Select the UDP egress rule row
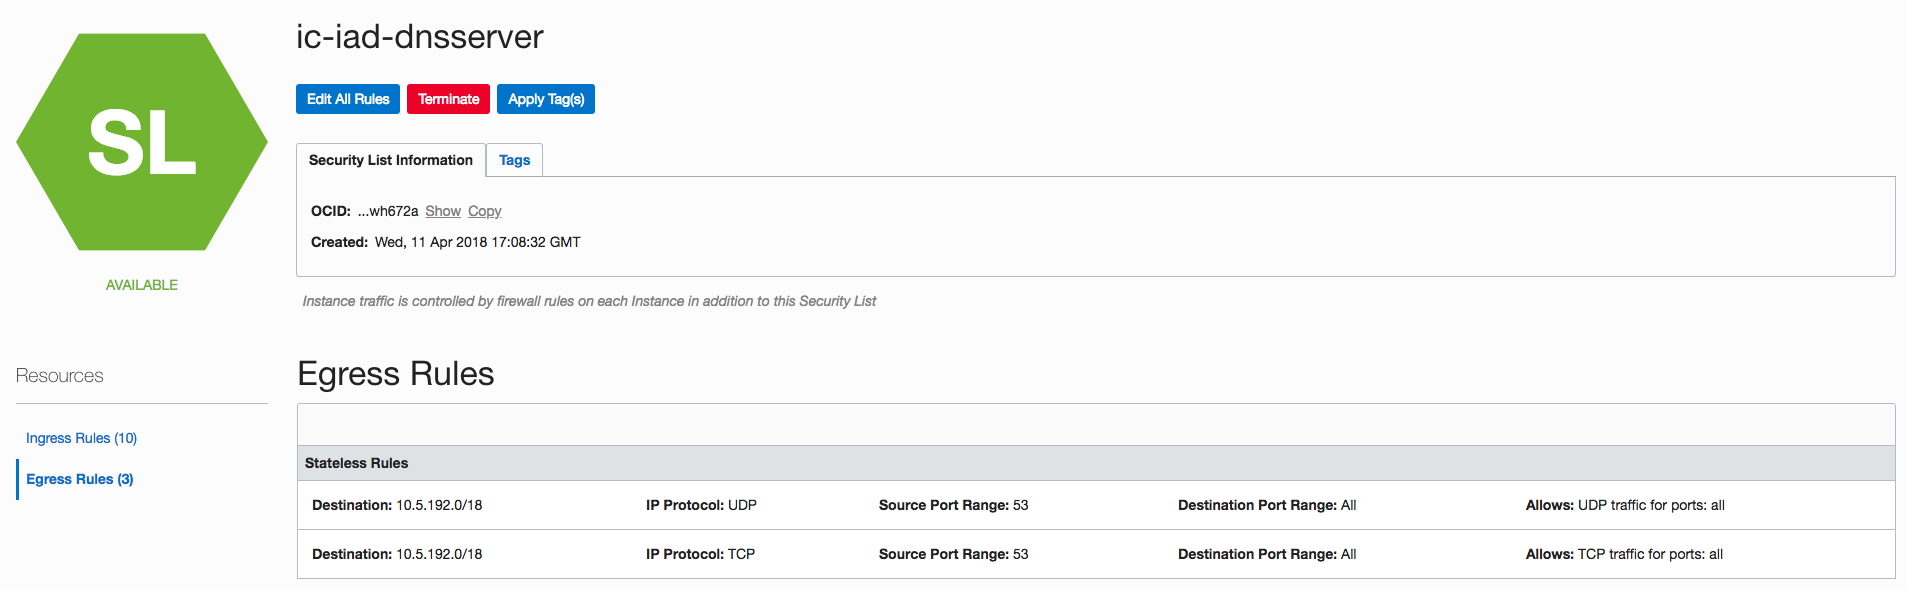This screenshot has height=589, width=1906. pyautogui.click(x=1095, y=505)
